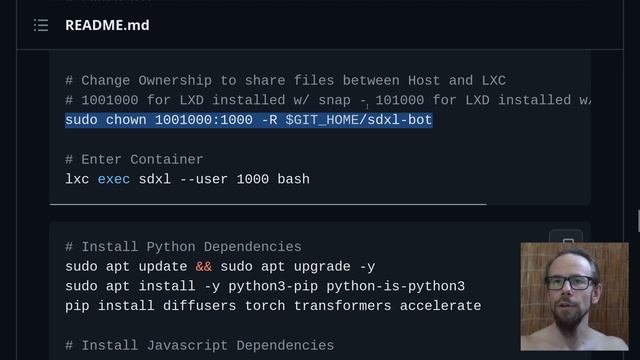Screen dimensions: 640x360
Task: Click the horizontal scrollbar under the first code block
Action: pyautogui.click(x=268, y=204)
